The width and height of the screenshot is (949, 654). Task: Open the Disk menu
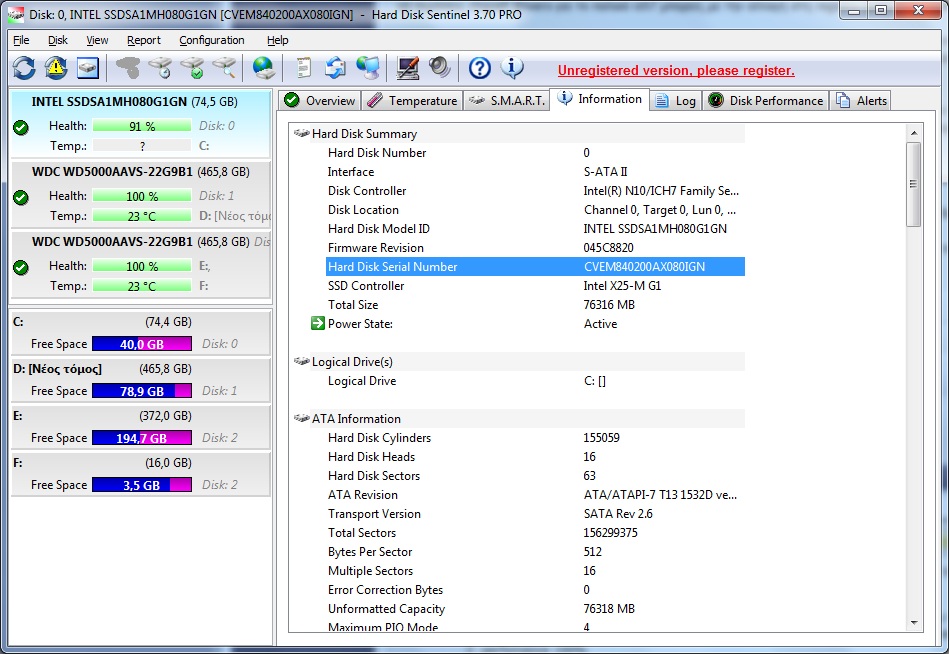coord(57,40)
